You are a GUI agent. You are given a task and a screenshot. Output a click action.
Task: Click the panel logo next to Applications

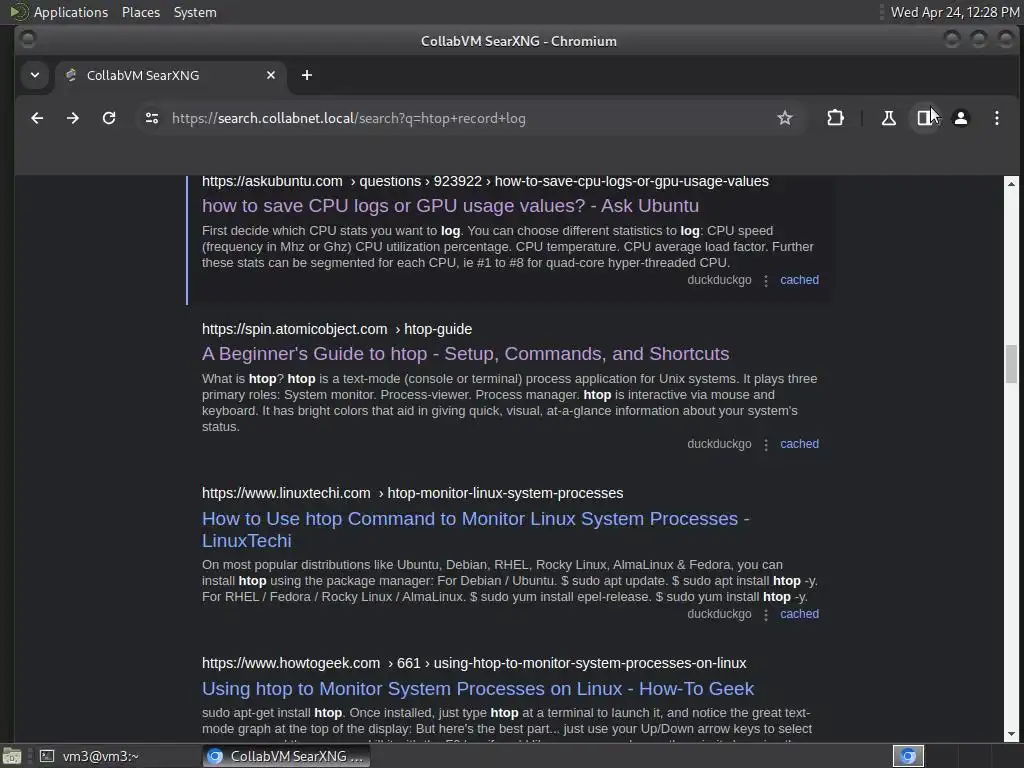18,12
